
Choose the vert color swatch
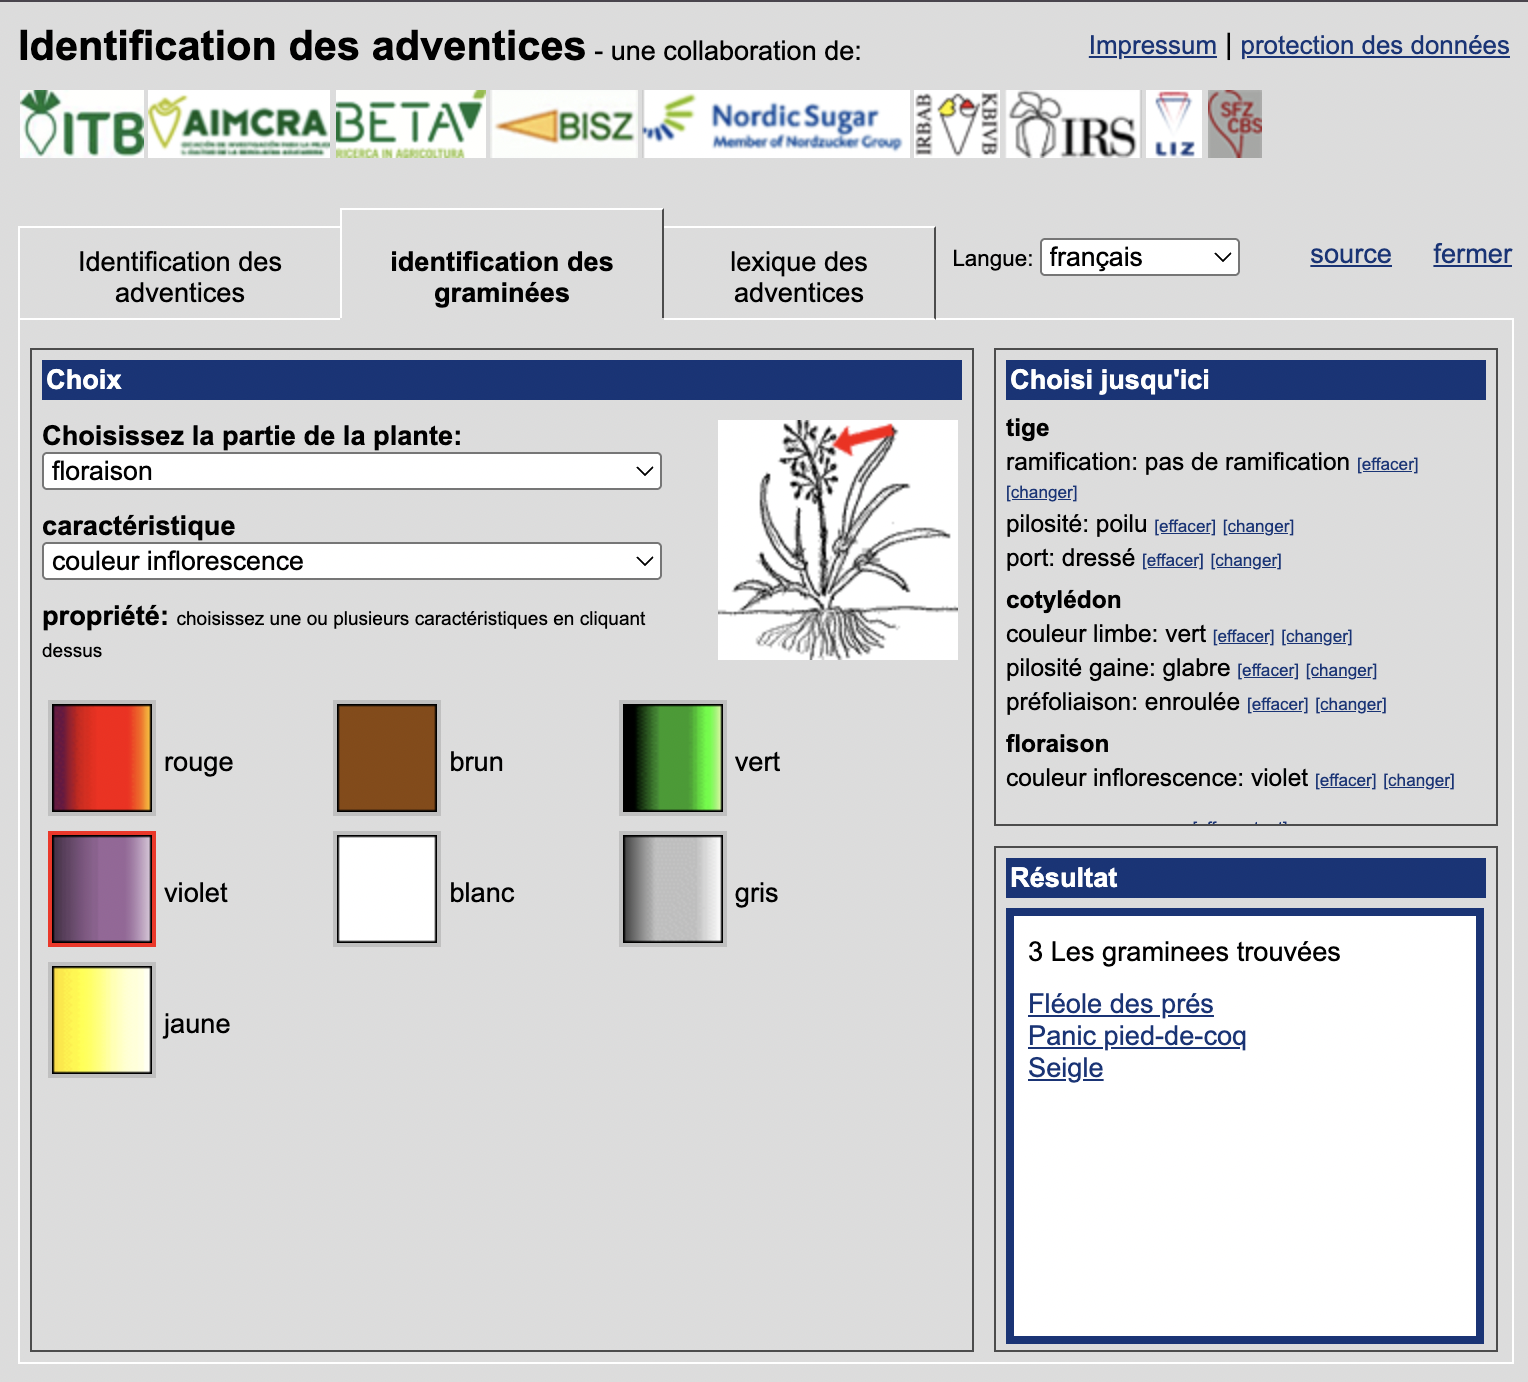coord(673,758)
